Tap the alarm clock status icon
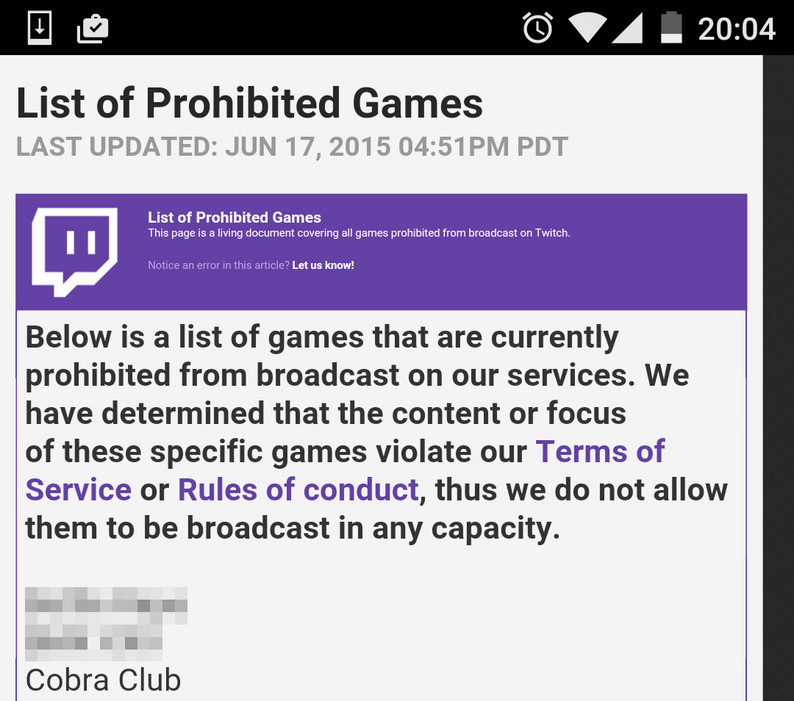The image size is (794, 701). (538, 28)
